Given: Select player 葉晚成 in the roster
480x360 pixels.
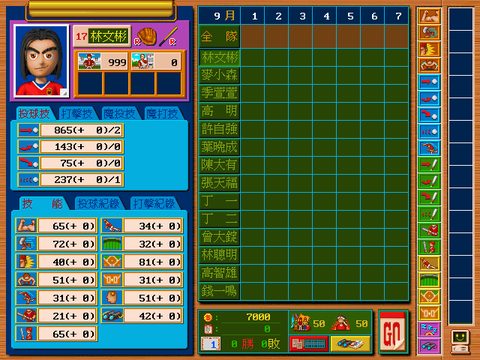Looking at the screenshot, I should click(219, 147).
